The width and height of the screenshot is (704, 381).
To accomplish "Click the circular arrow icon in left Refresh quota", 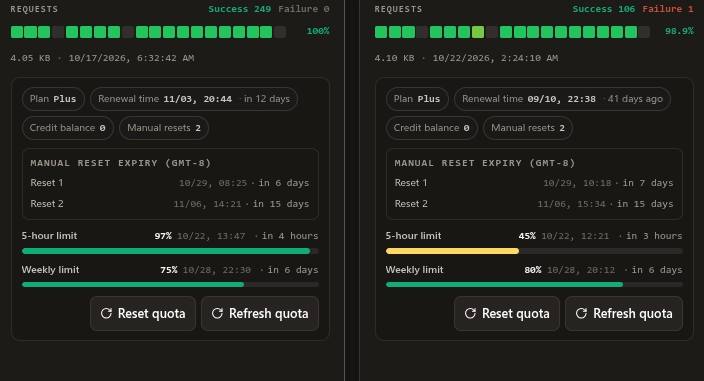I will [x=217, y=313].
